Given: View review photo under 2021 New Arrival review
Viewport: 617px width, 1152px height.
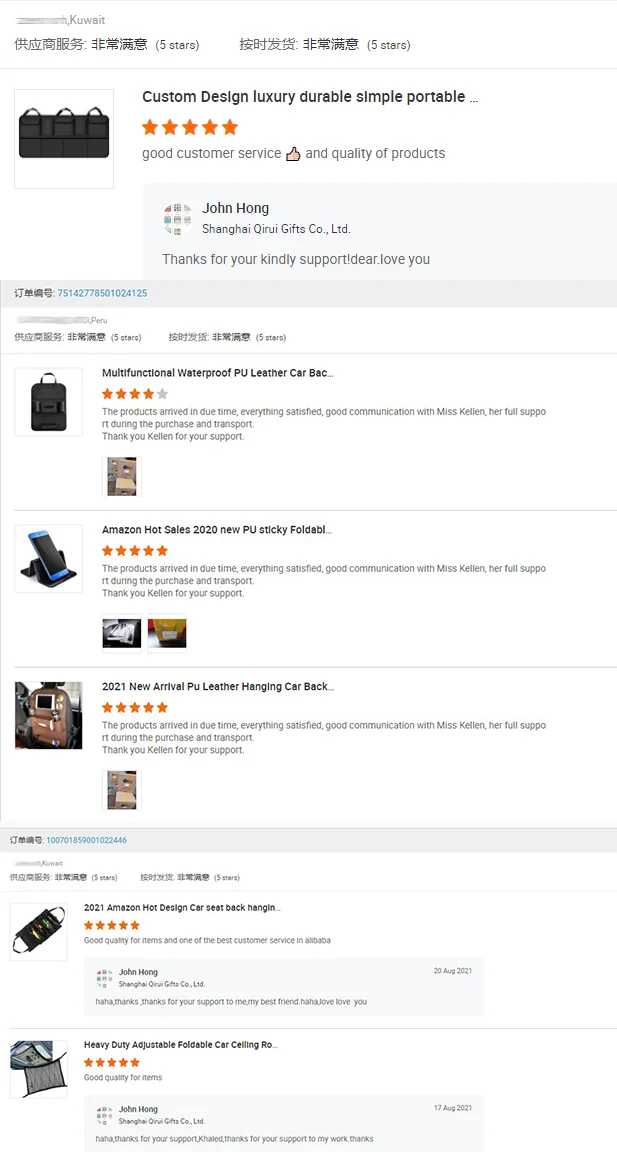Looking at the screenshot, I should coord(122,790).
